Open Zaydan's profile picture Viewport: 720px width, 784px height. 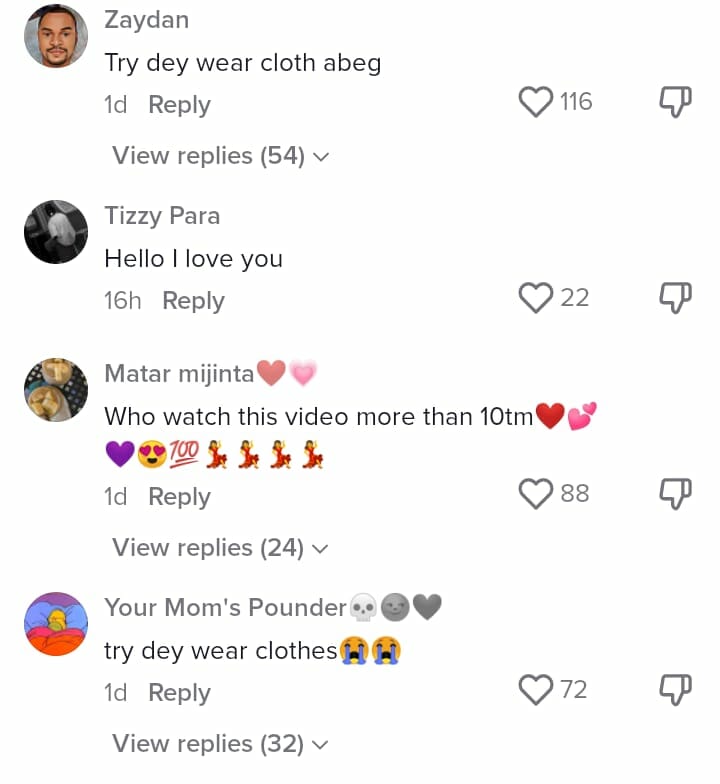pos(56,36)
